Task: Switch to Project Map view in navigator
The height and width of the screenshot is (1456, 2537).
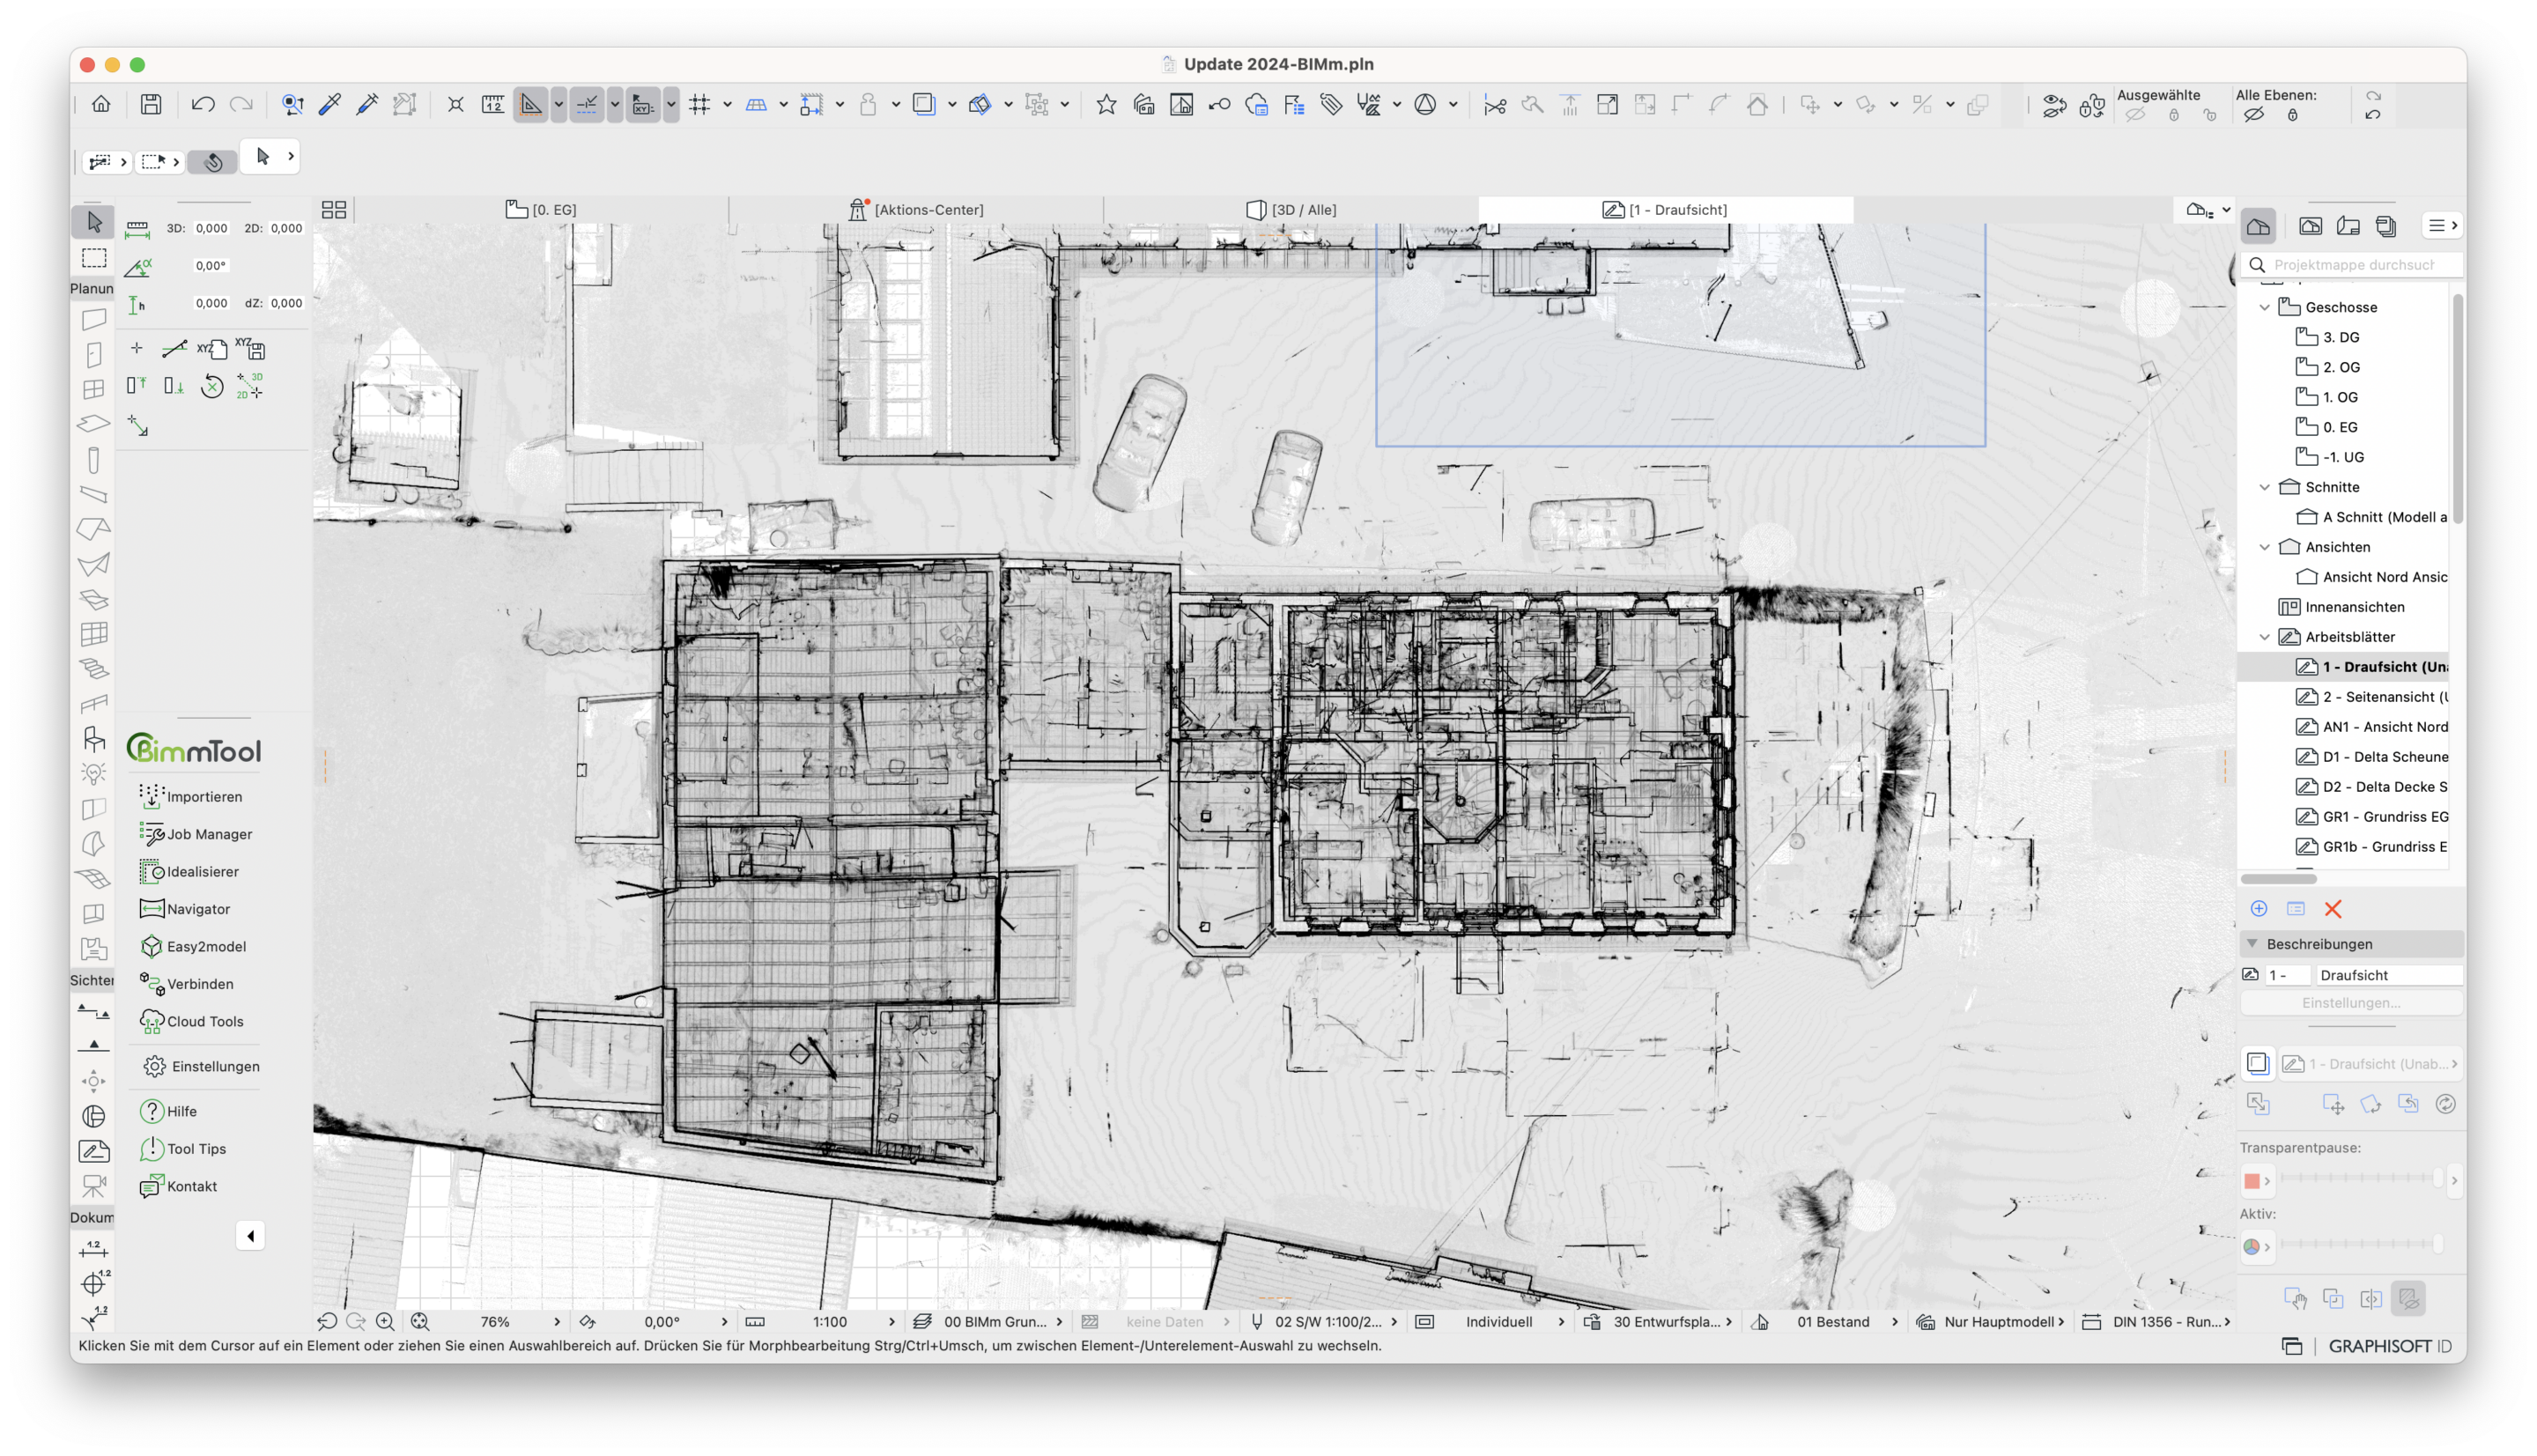Action: click(2258, 225)
